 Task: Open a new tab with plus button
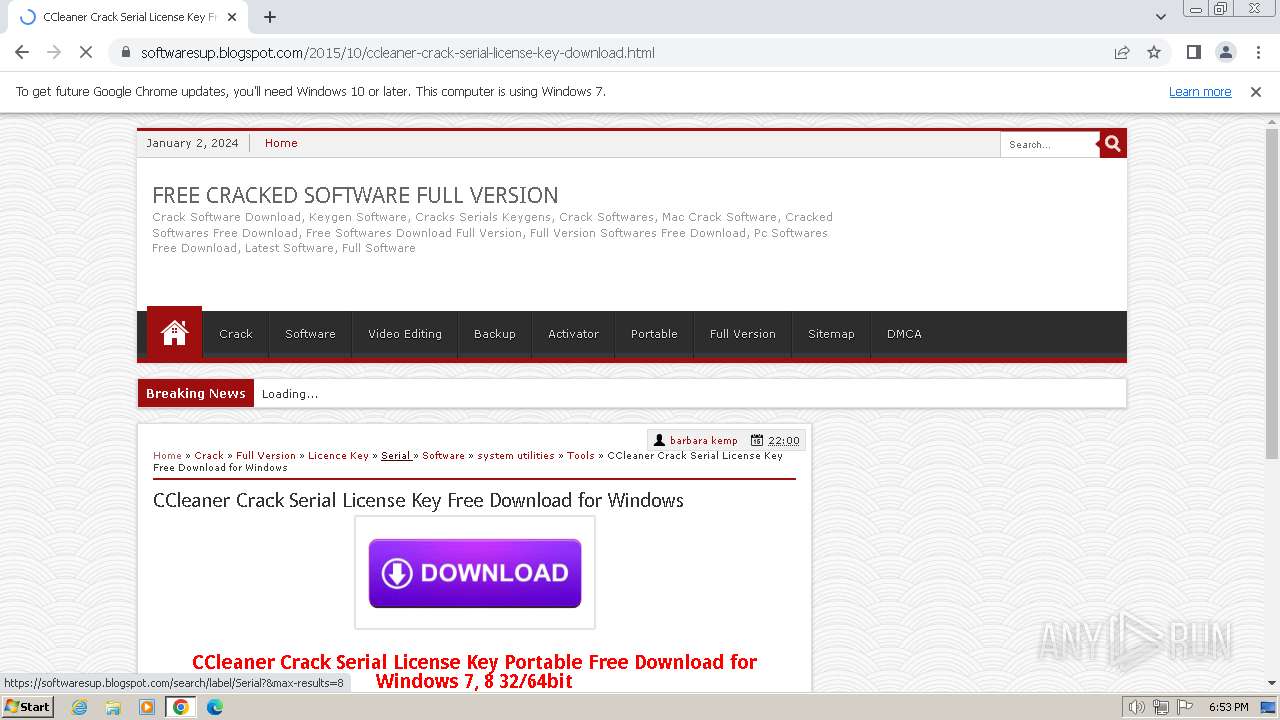[x=270, y=17]
